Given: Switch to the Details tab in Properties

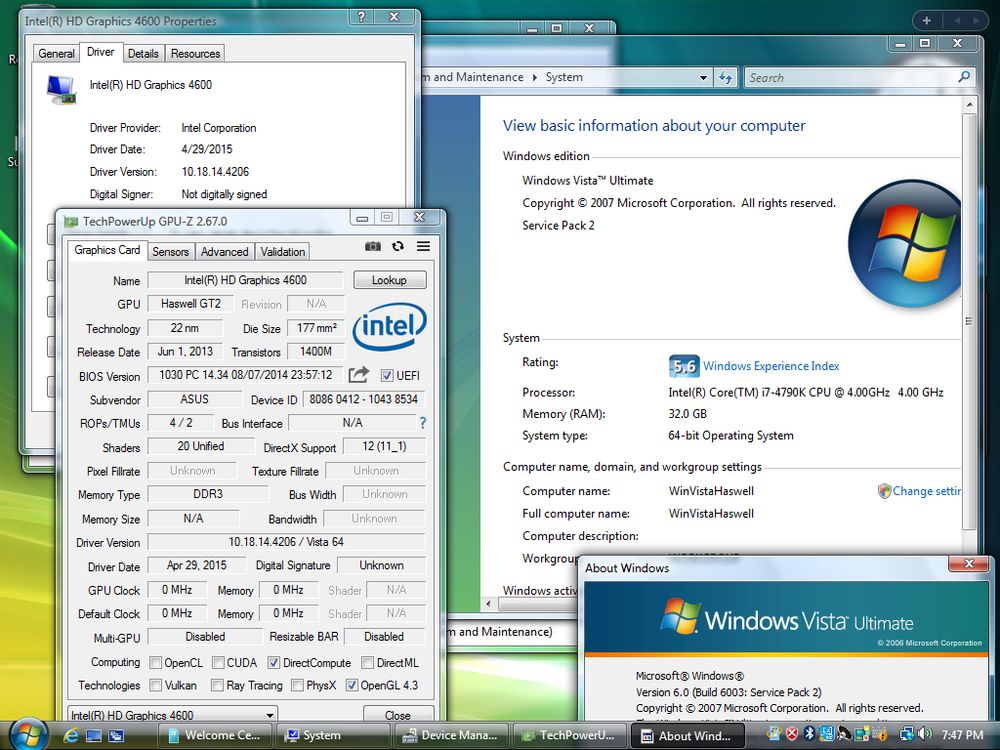Looking at the screenshot, I should pyautogui.click(x=143, y=54).
